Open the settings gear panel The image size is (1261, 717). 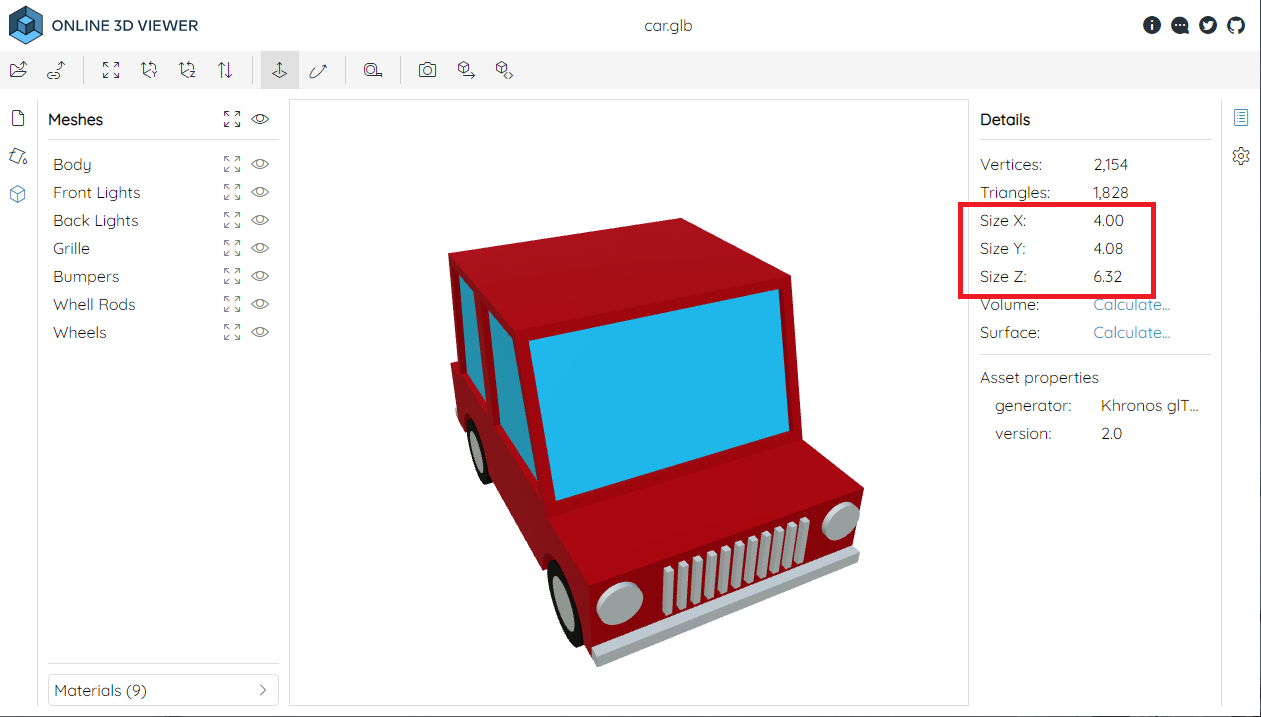click(1241, 155)
